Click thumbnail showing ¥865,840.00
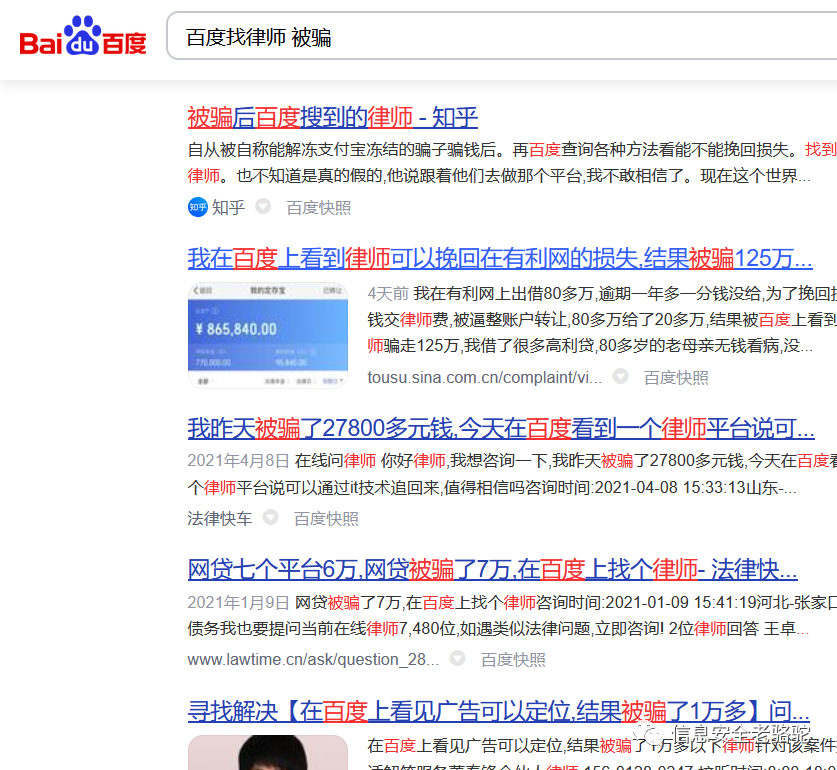Screen dimensions: 837x770 [267, 335]
